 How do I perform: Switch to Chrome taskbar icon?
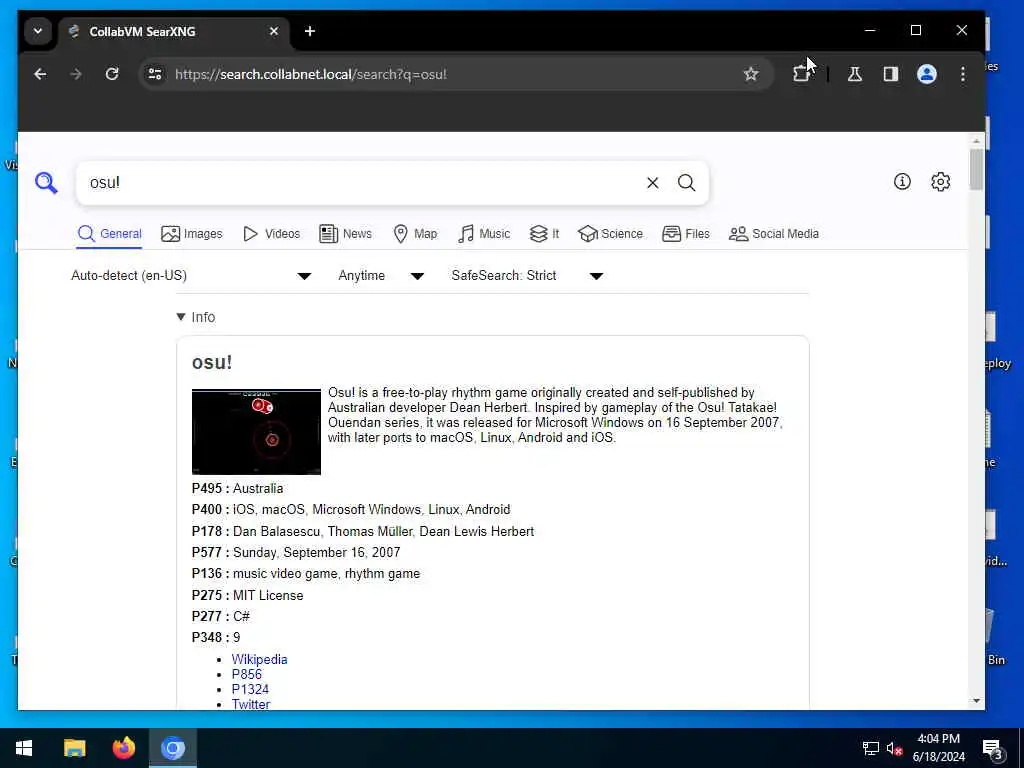pyautogui.click(x=173, y=748)
